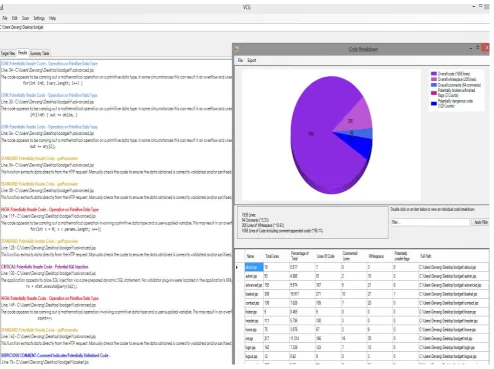This screenshot has height=369, width=494.
Task: Select the header.jsp row name
Action: coord(254,321)
